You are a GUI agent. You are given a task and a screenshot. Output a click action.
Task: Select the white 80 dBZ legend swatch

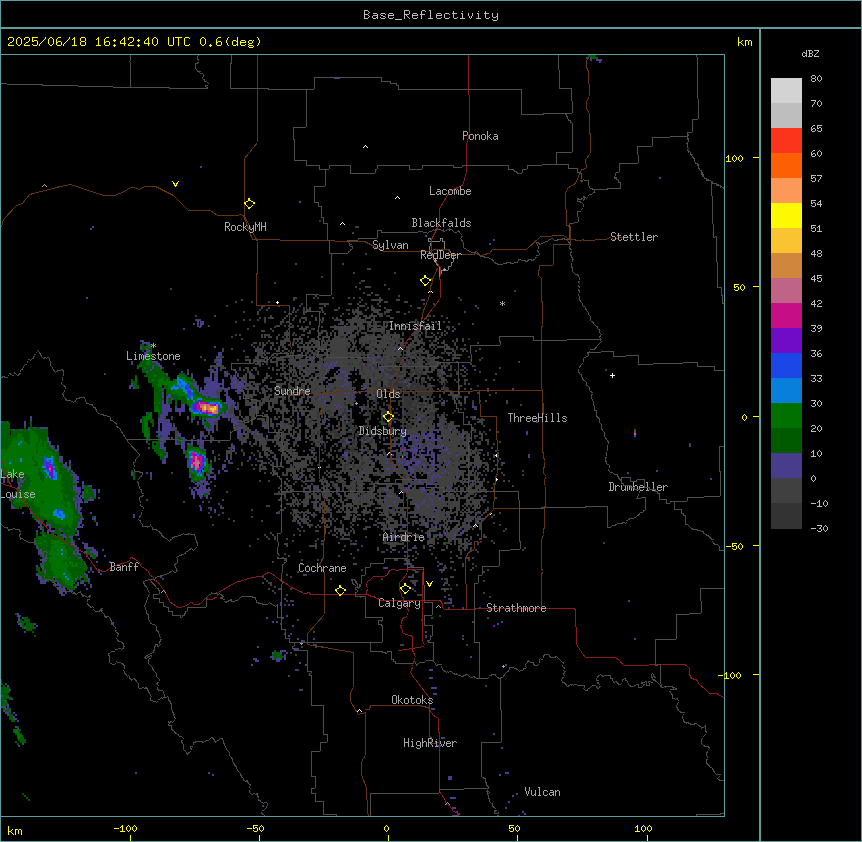786,91
